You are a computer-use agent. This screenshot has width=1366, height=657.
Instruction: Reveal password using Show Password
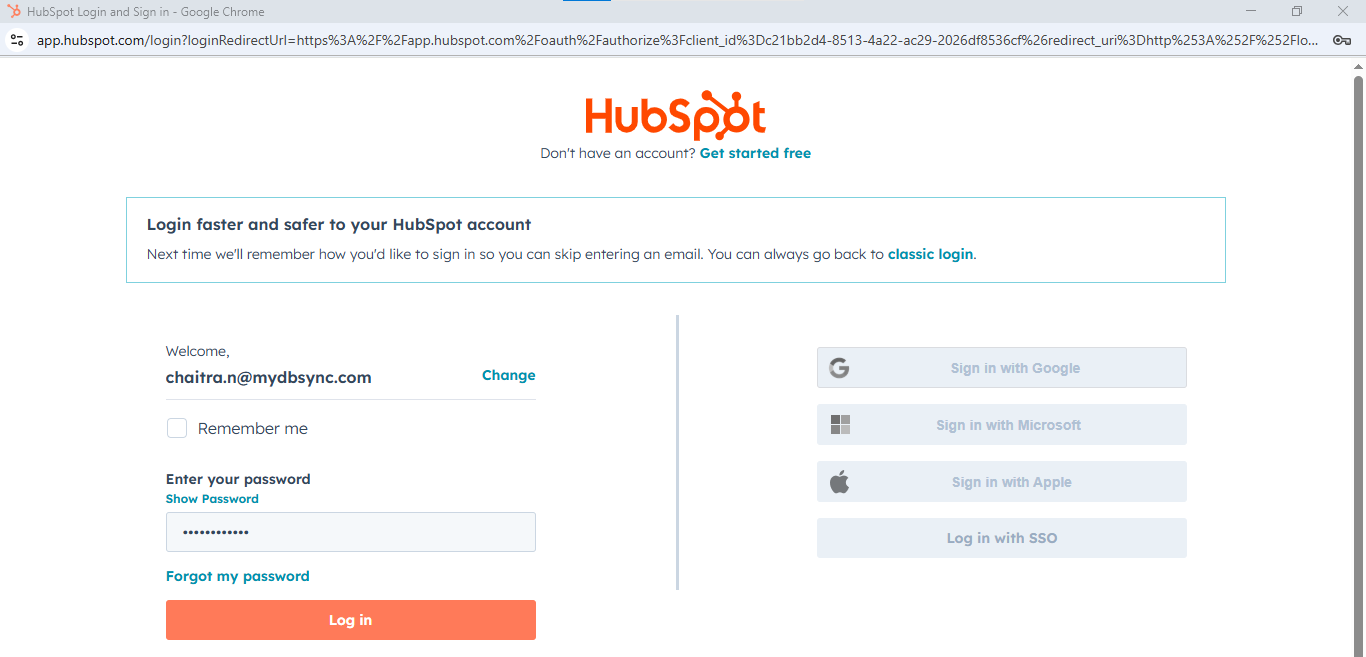point(212,499)
